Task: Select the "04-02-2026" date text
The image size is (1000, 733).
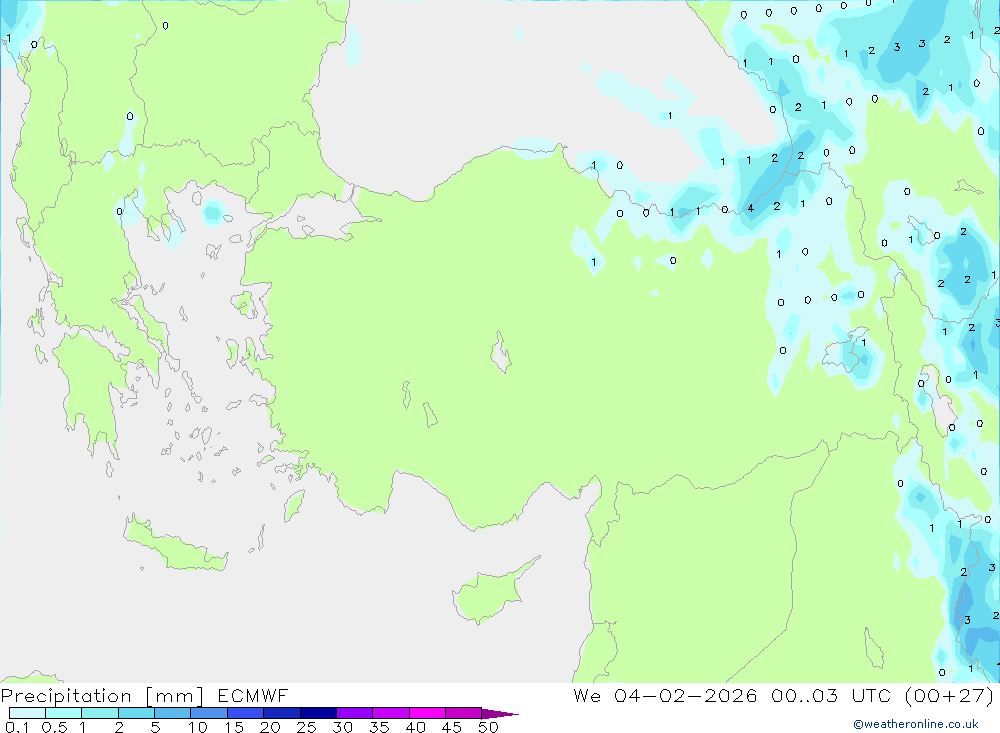Action: [x=686, y=695]
